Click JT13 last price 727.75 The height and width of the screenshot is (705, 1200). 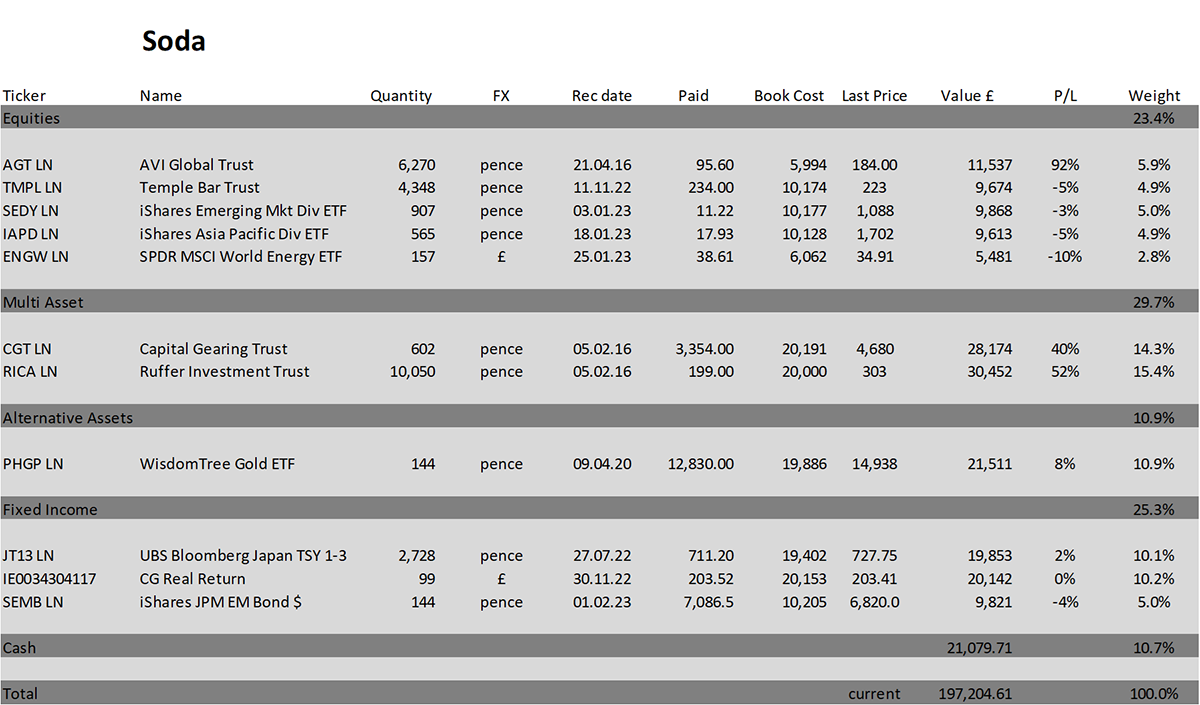click(875, 556)
